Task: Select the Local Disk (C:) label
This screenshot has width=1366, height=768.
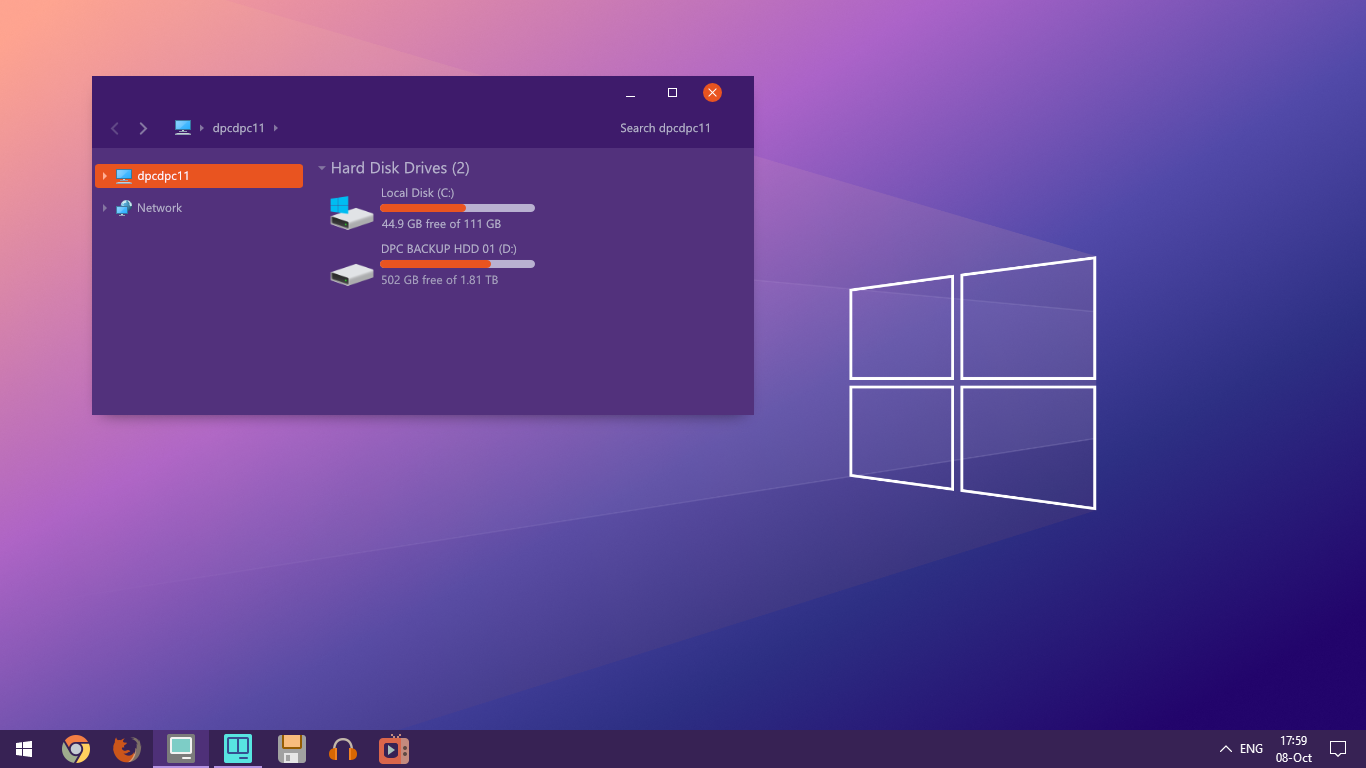Action: [x=417, y=193]
